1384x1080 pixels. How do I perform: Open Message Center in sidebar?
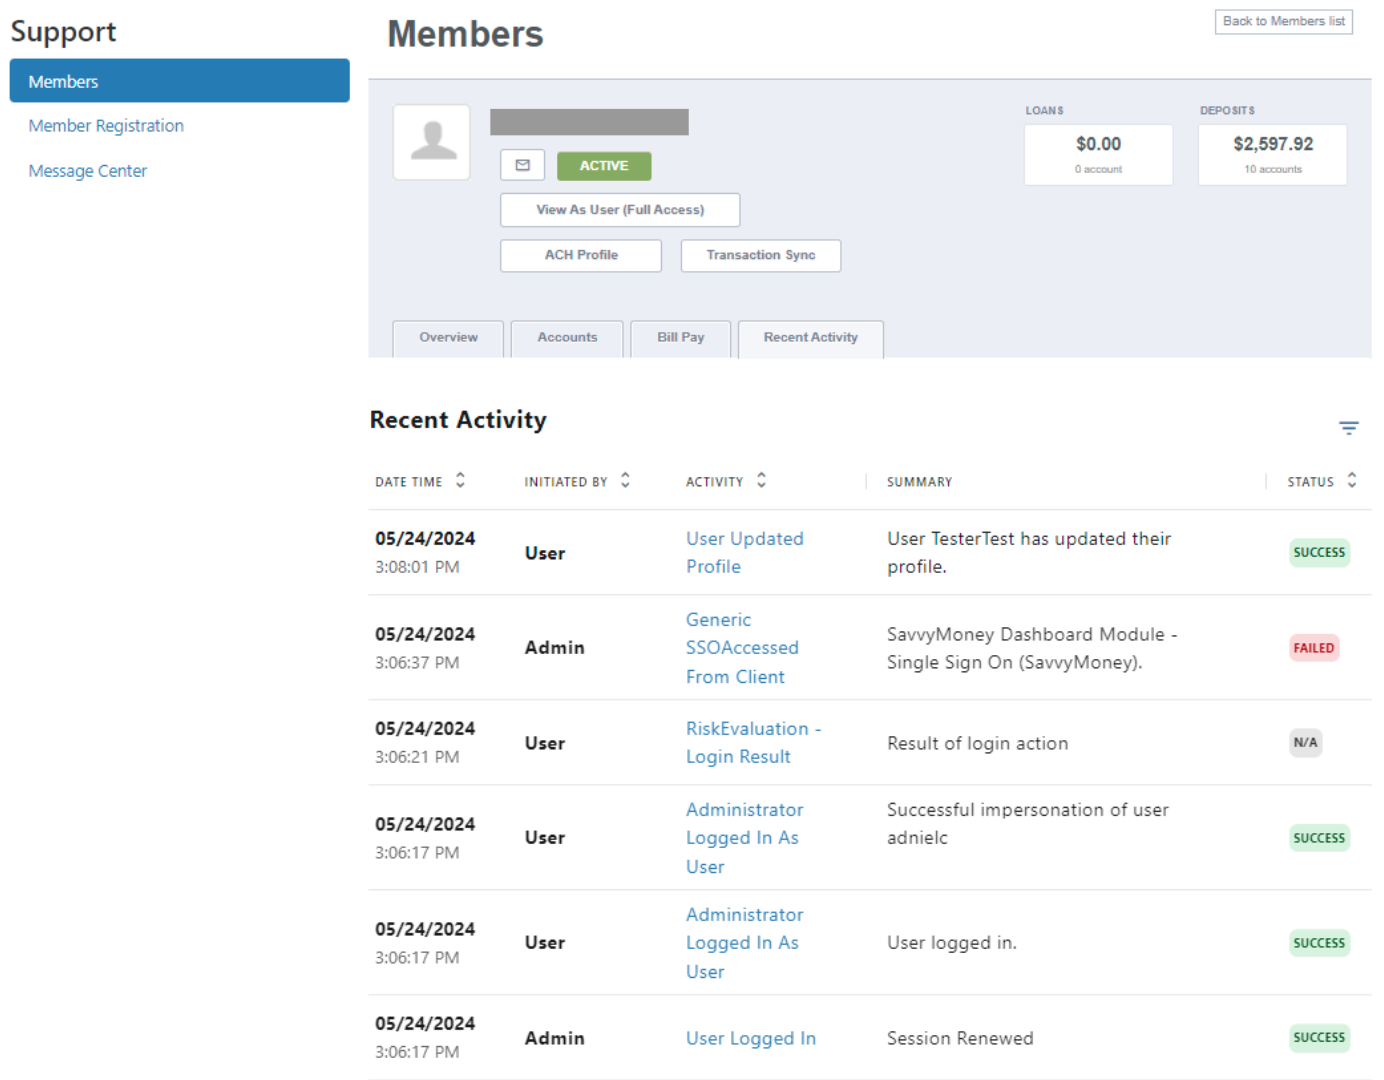point(88,171)
